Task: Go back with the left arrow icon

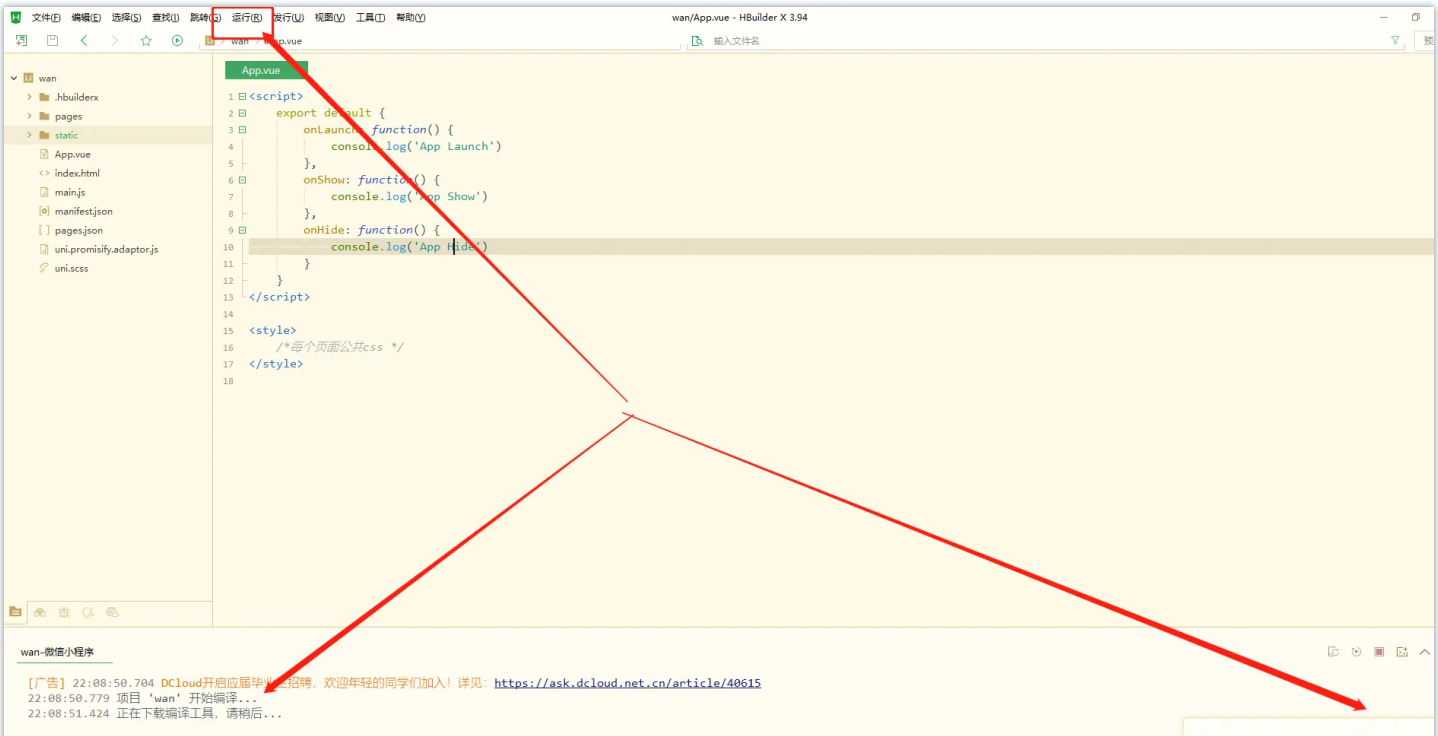Action: tap(84, 41)
